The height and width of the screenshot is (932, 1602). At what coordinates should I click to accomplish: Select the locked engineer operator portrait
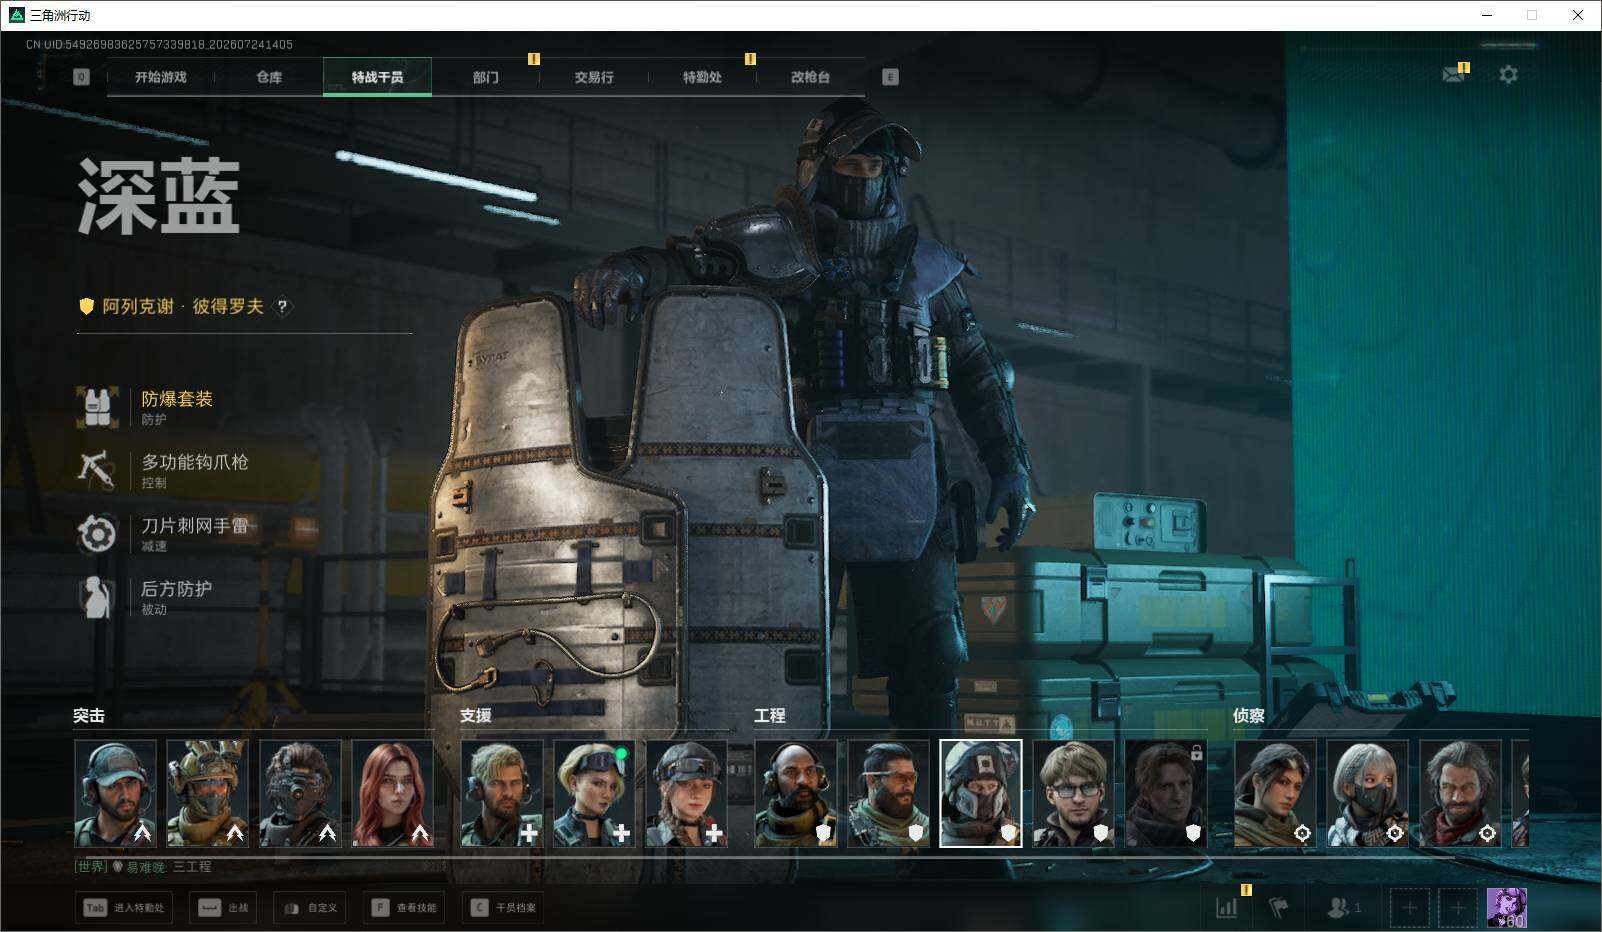click(x=1166, y=794)
